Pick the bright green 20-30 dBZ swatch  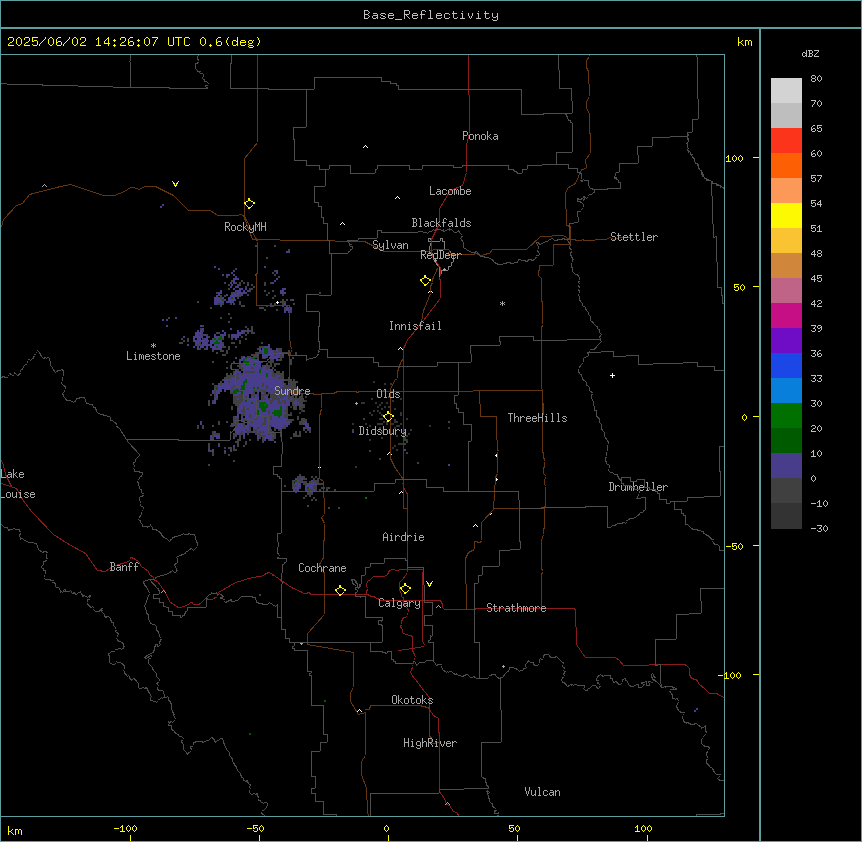(x=786, y=416)
